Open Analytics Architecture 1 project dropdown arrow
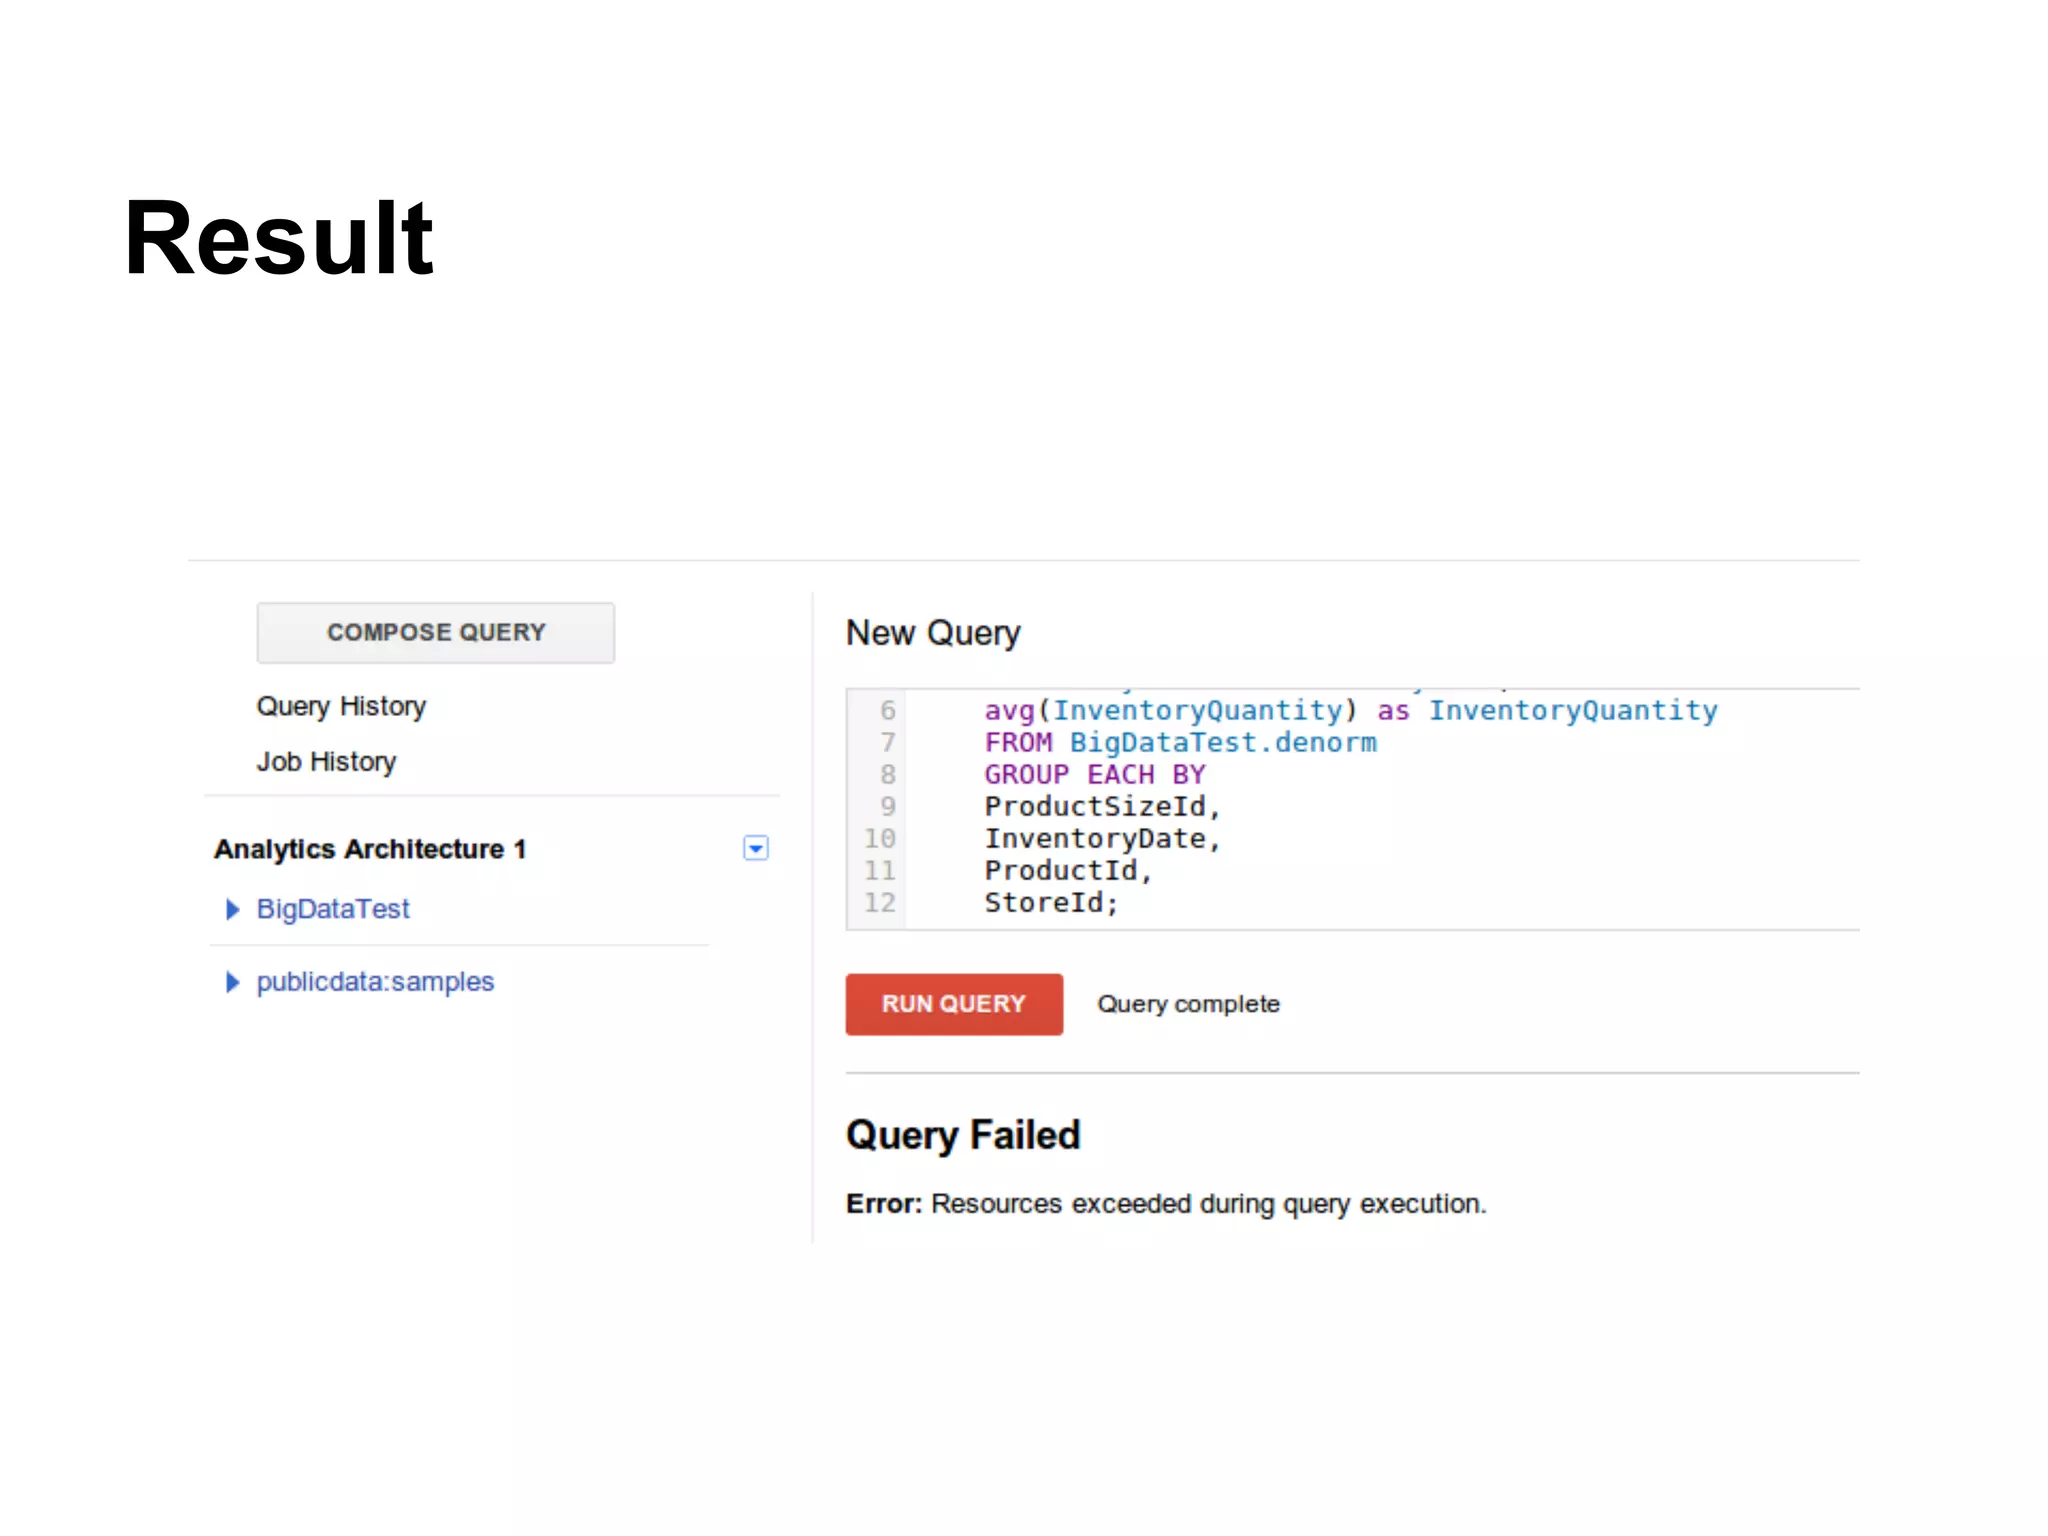The image size is (2048, 1536). pos(756,849)
